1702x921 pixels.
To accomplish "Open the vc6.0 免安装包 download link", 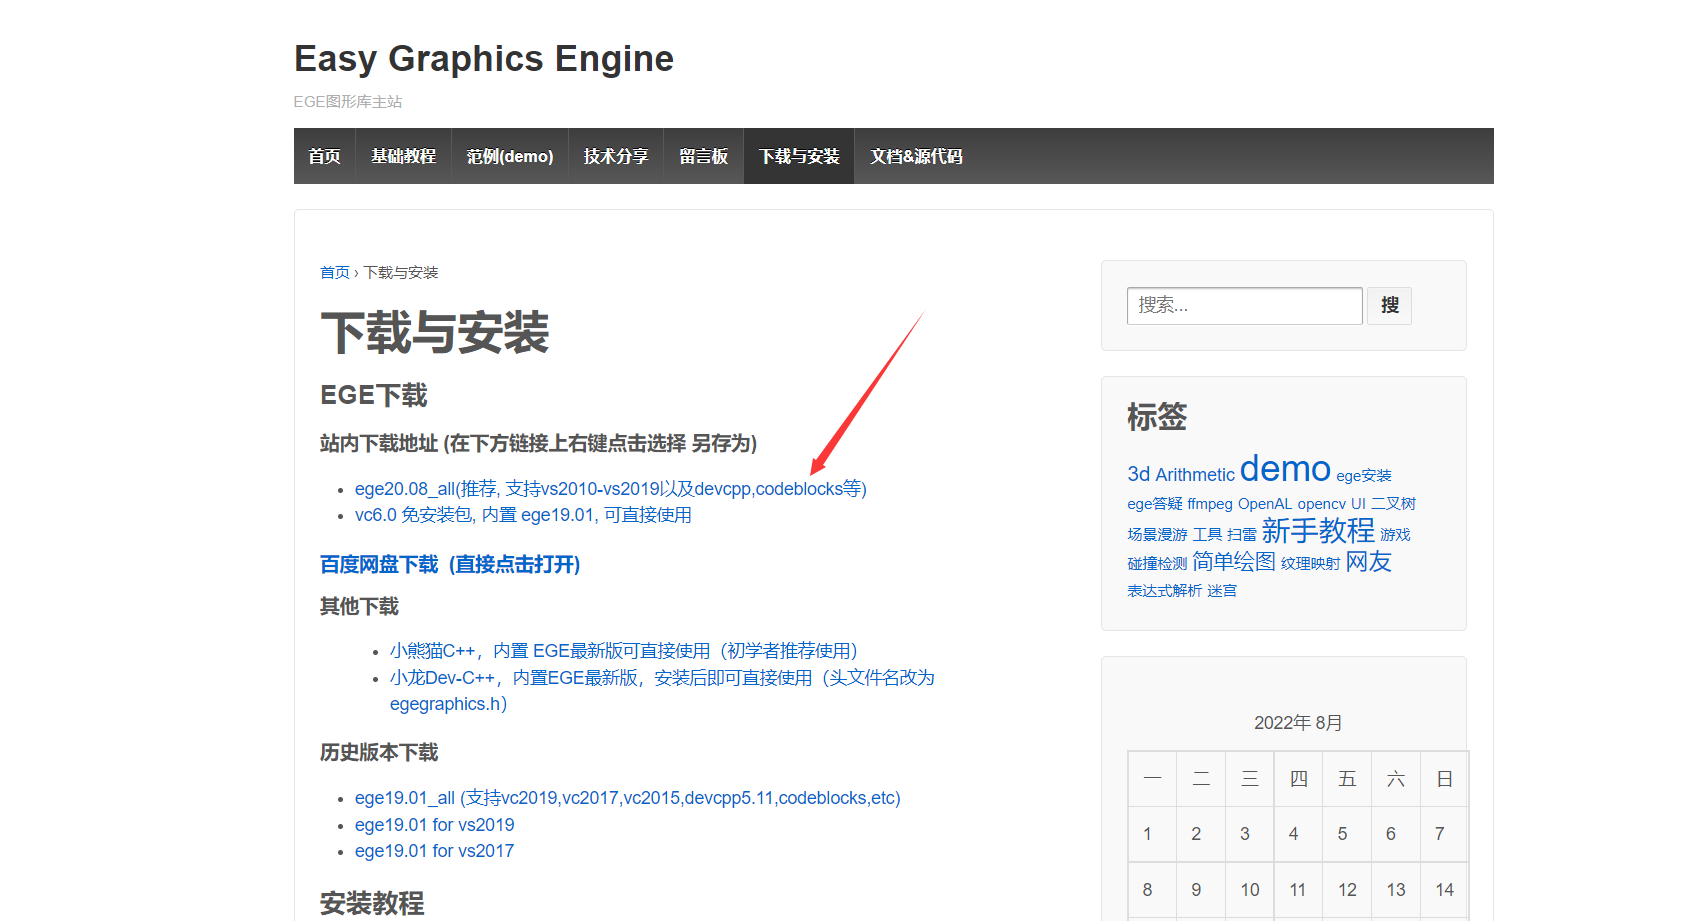I will click(523, 515).
